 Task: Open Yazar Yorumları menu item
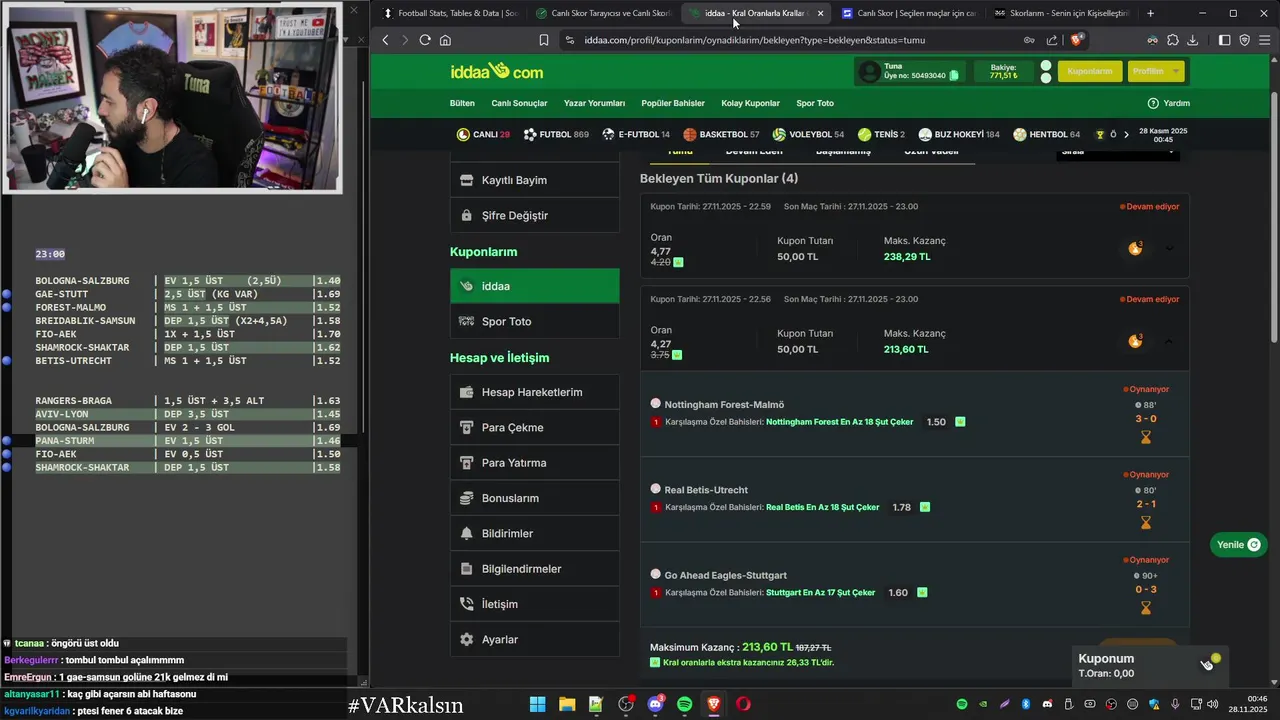594,103
